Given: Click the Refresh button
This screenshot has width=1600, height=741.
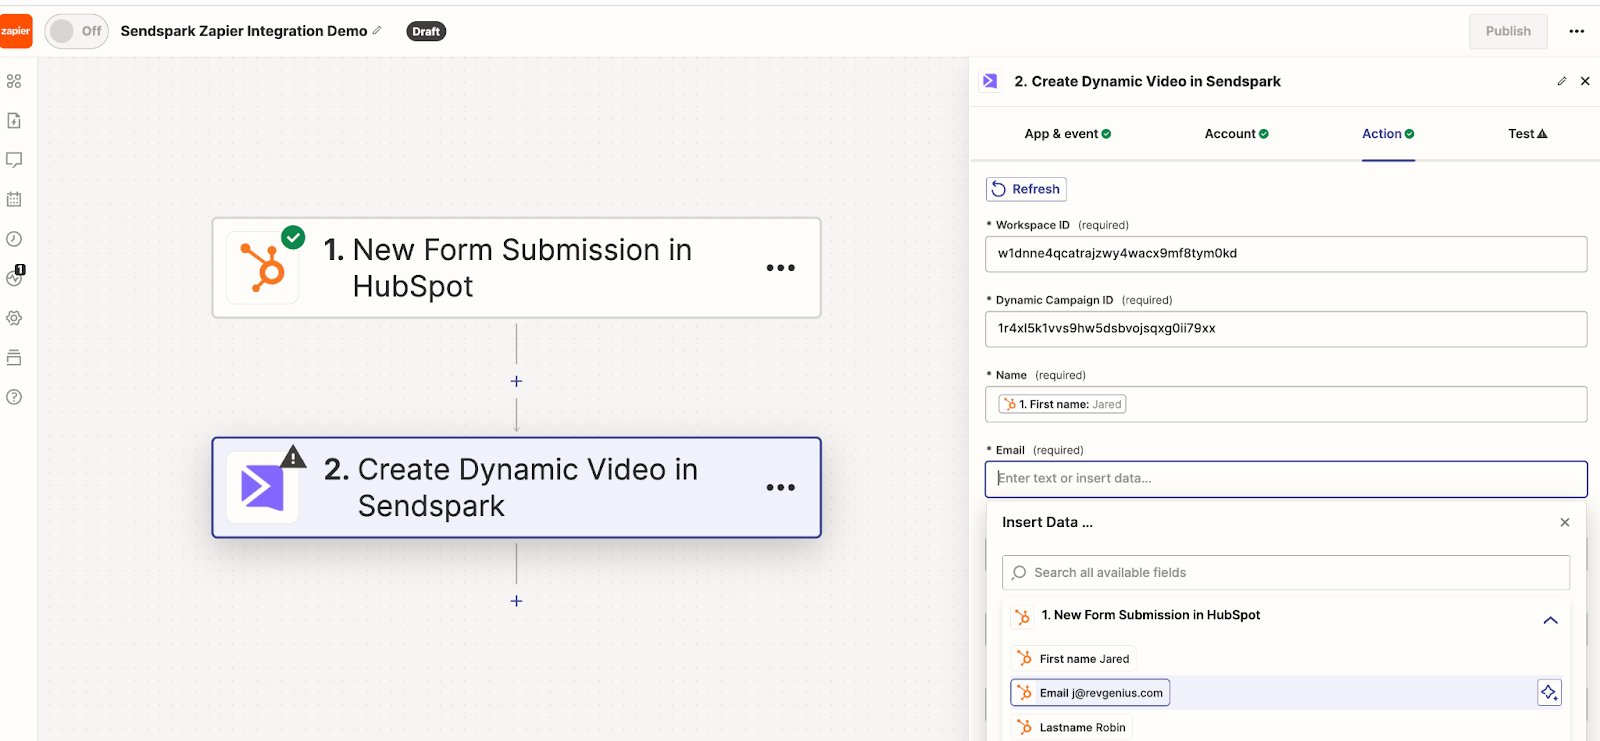Looking at the screenshot, I should (x=1026, y=189).
